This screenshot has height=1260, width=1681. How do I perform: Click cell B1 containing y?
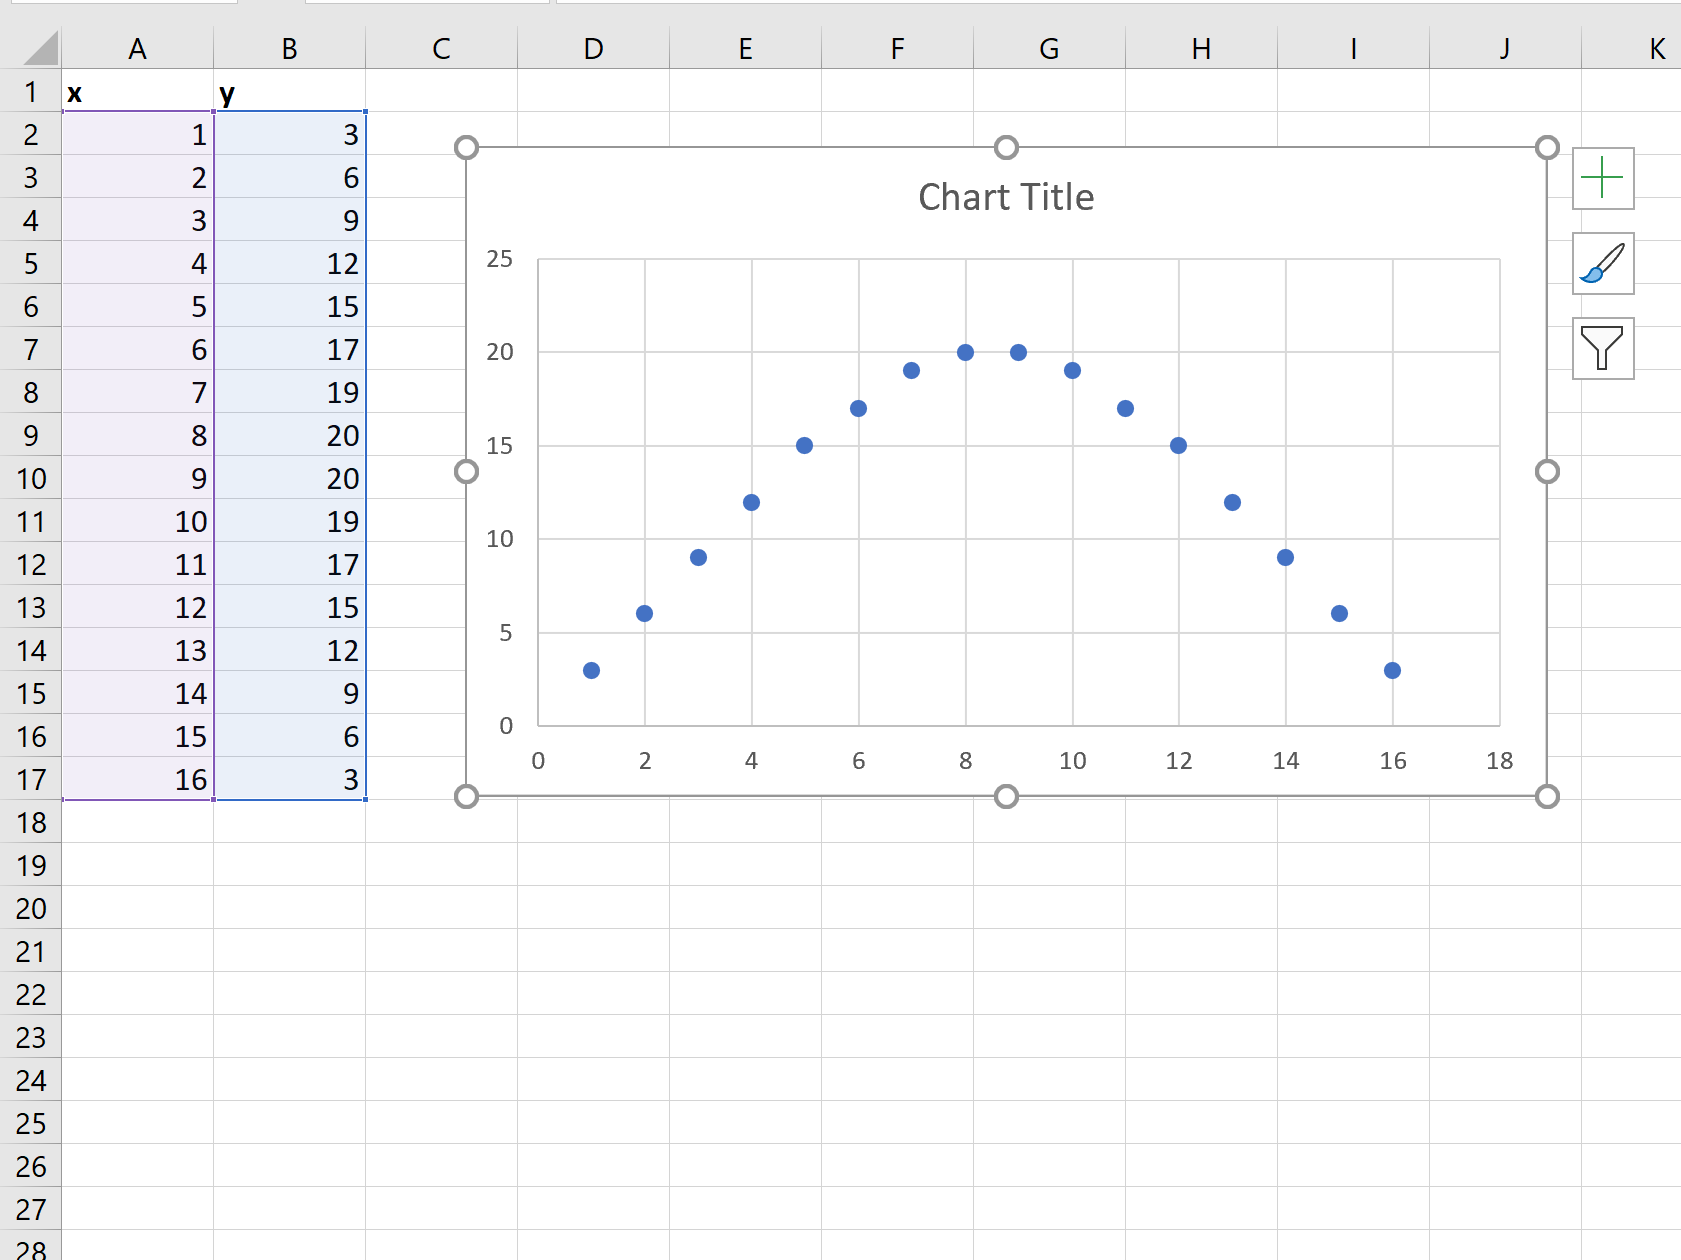[x=290, y=91]
